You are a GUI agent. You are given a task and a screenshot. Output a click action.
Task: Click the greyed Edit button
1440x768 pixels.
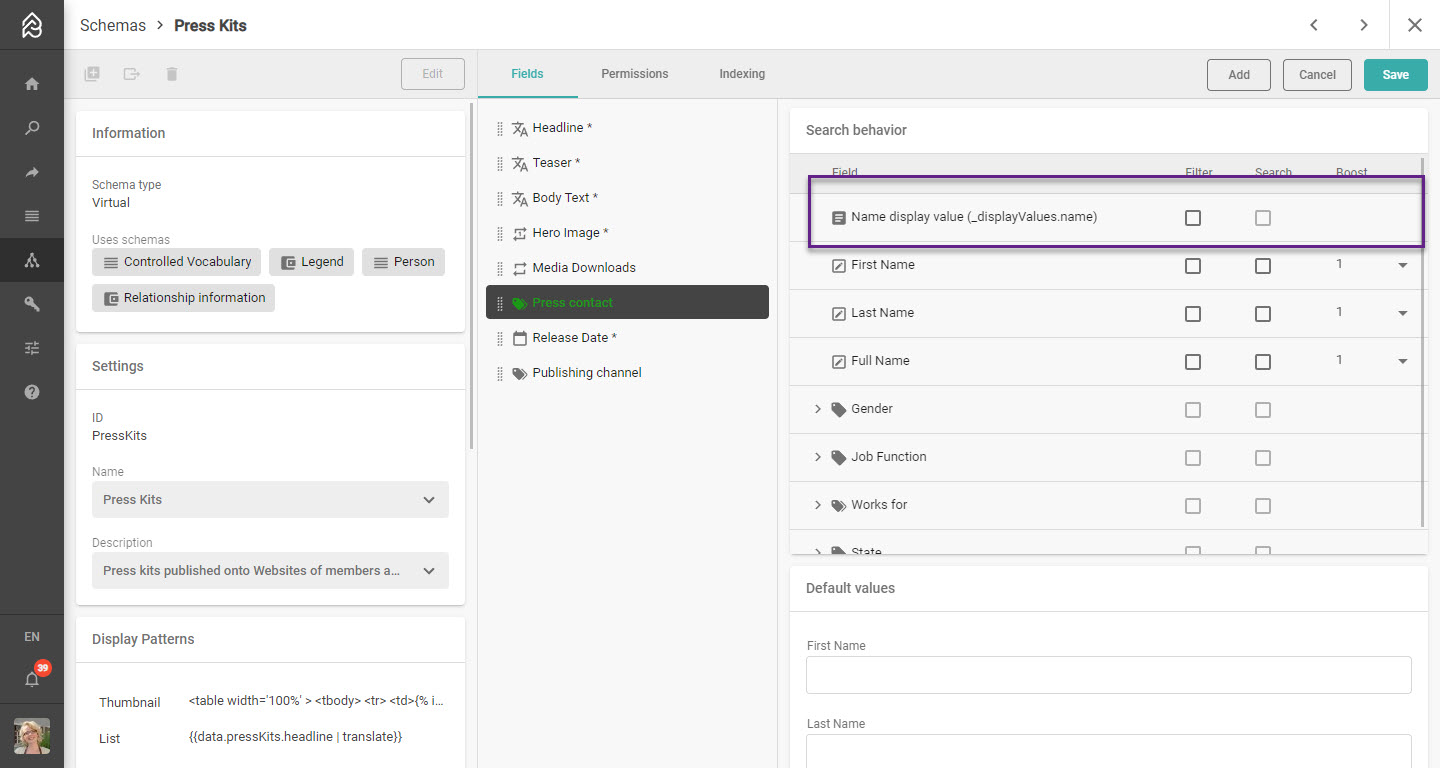pyautogui.click(x=433, y=74)
